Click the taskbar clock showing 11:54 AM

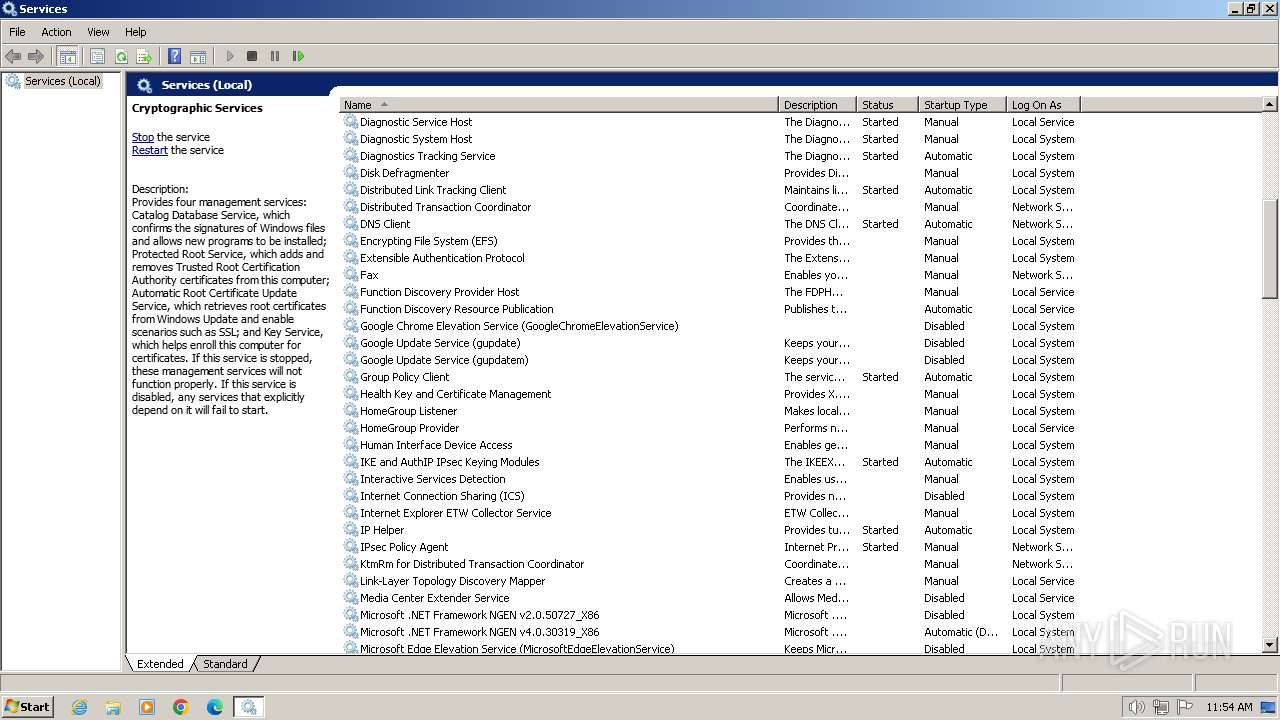pyautogui.click(x=1229, y=707)
